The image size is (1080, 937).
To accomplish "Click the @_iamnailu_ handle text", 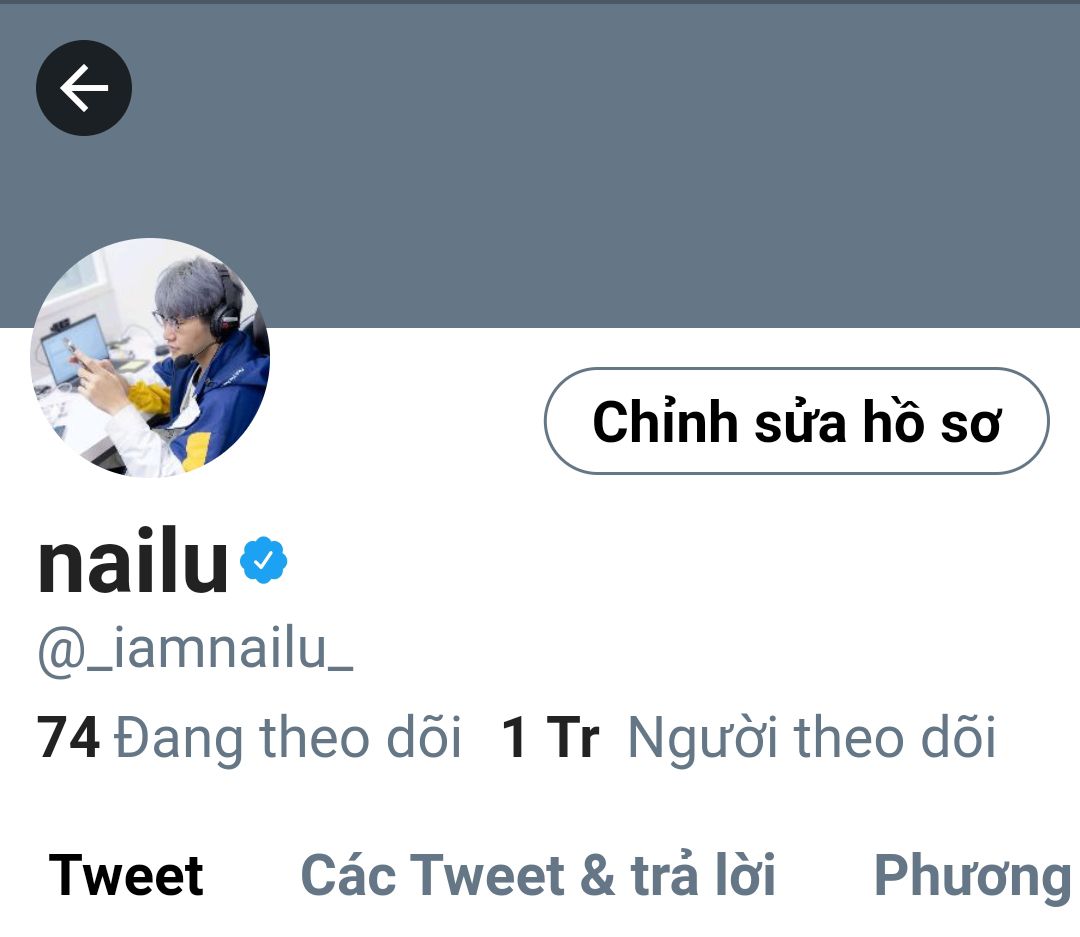I will pos(196,649).
